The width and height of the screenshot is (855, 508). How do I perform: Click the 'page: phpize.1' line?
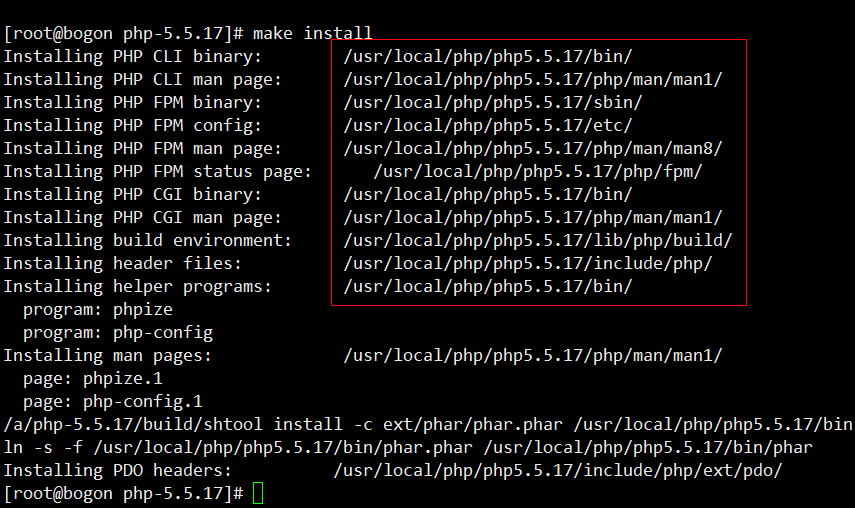coord(93,379)
